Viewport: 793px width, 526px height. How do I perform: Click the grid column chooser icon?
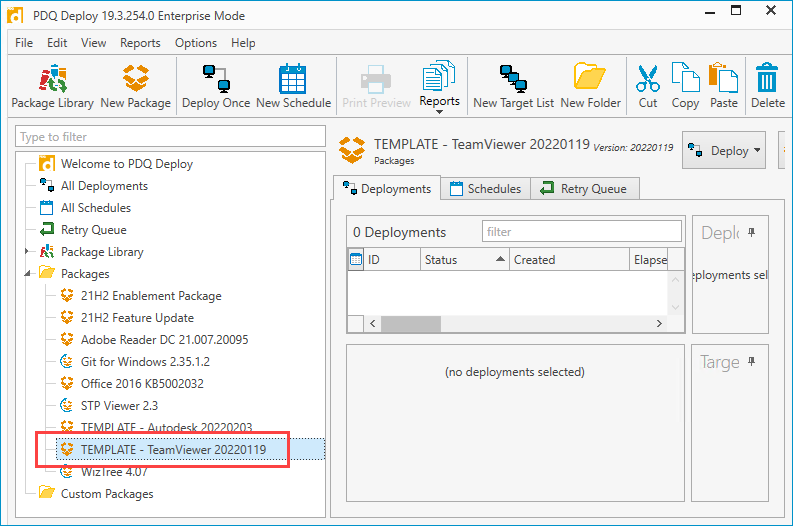click(x=356, y=259)
